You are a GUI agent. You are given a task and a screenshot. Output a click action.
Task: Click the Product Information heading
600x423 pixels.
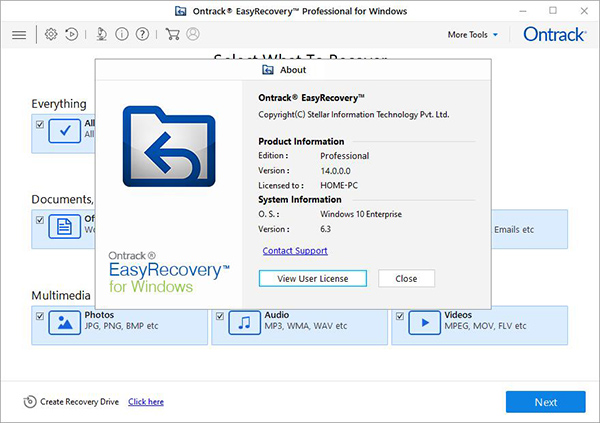pyautogui.click(x=301, y=141)
